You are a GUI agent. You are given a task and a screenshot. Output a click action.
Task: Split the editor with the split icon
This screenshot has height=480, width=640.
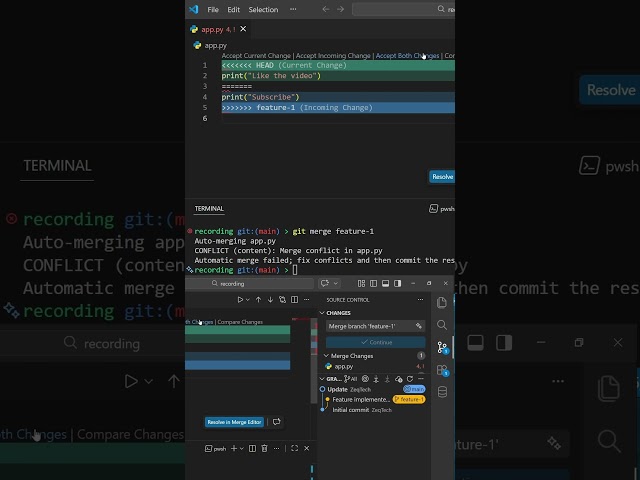click(x=294, y=300)
